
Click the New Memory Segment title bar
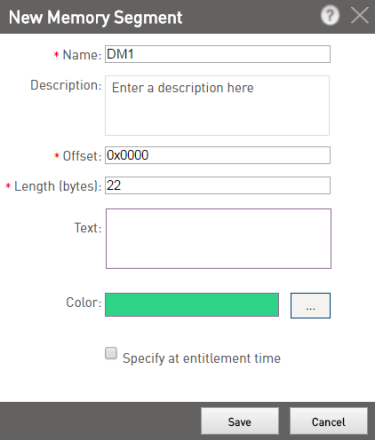(160, 17)
